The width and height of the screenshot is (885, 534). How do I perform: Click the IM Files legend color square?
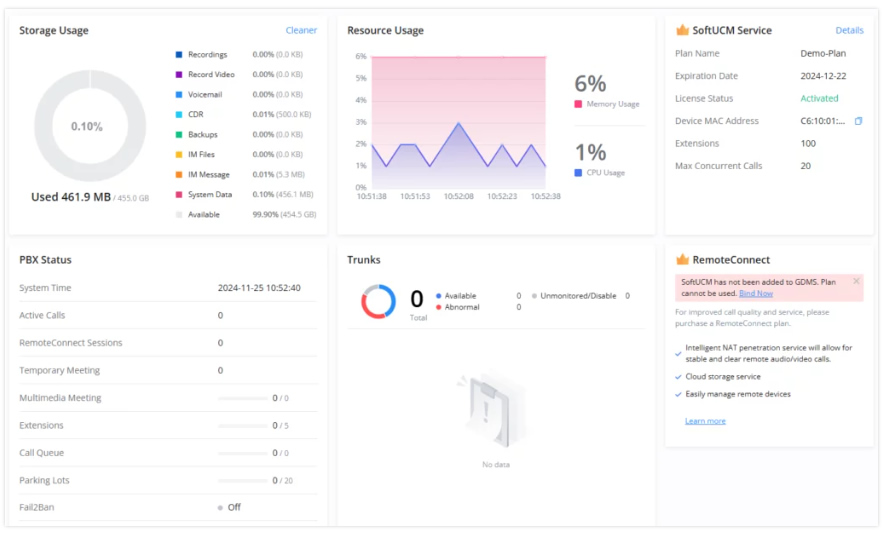point(179,155)
